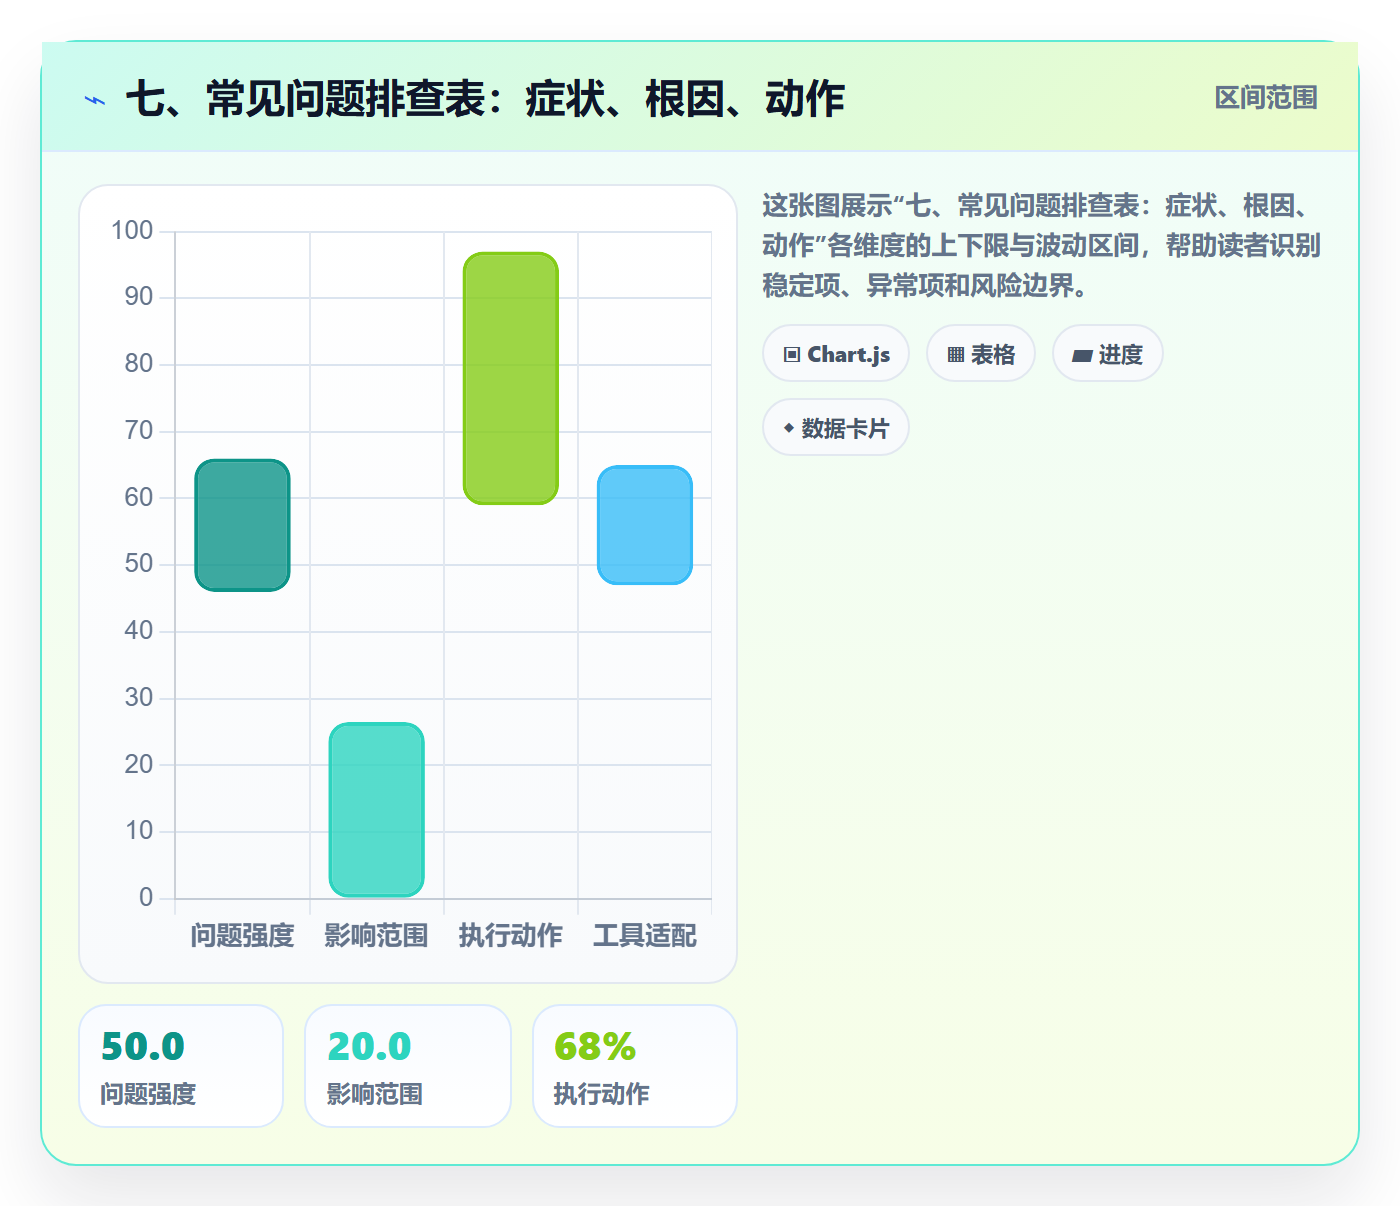The width and height of the screenshot is (1400, 1206).
Task: Click the 70 y-axis tick label
Action: (139, 431)
